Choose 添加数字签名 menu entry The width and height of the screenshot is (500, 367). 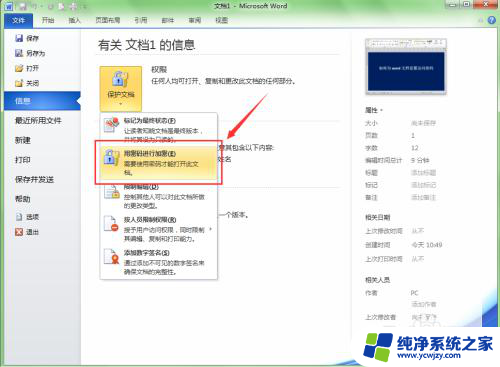coord(159,262)
